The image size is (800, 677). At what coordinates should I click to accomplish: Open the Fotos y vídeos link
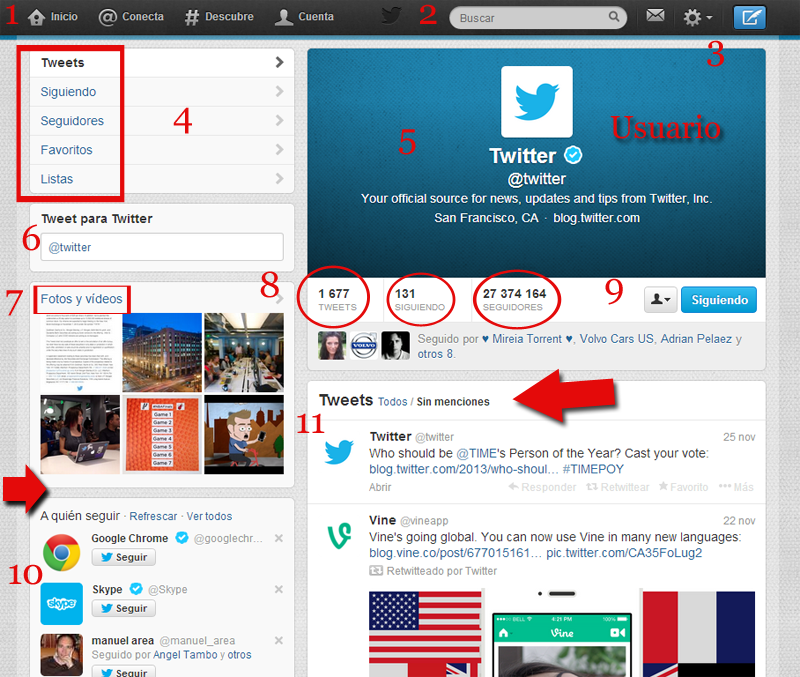[x=82, y=298]
